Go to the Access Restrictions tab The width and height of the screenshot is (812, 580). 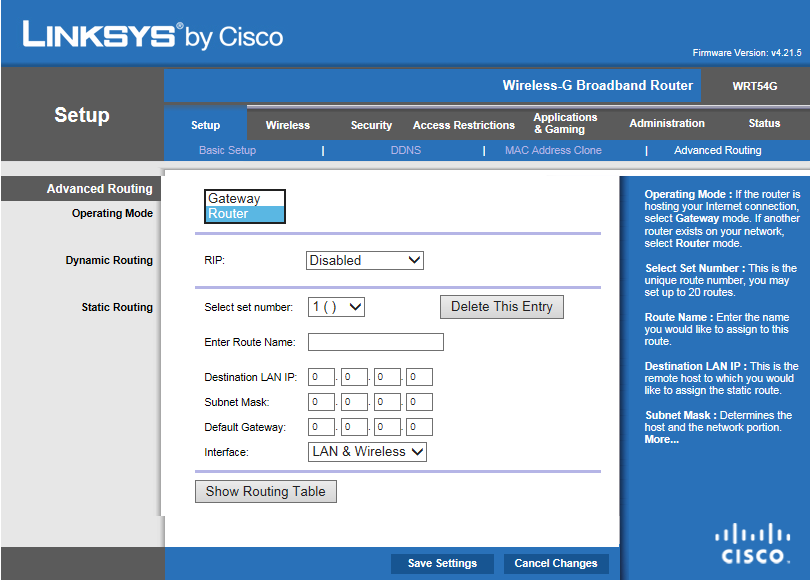click(x=463, y=125)
